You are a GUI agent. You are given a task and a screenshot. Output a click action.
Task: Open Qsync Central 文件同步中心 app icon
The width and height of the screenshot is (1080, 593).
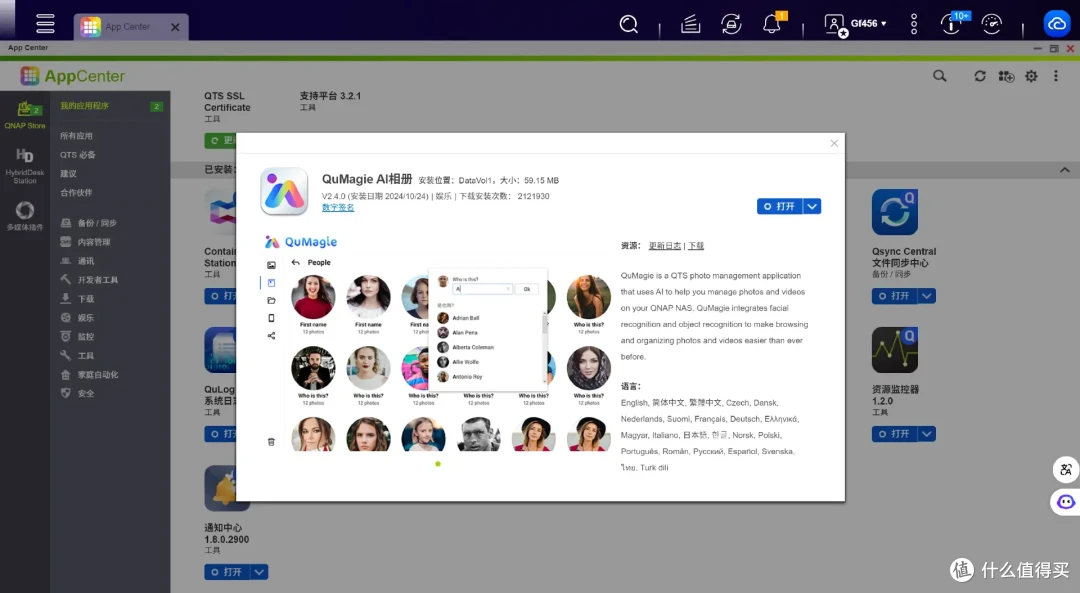click(895, 212)
